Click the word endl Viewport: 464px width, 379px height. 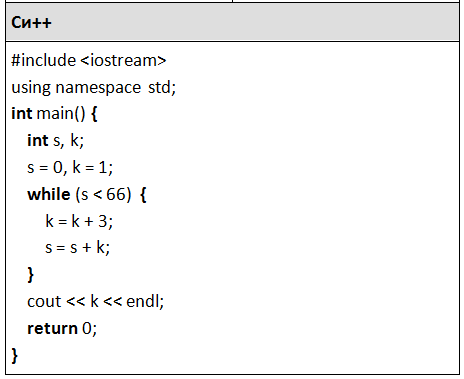pyautogui.click(x=143, y=301)
